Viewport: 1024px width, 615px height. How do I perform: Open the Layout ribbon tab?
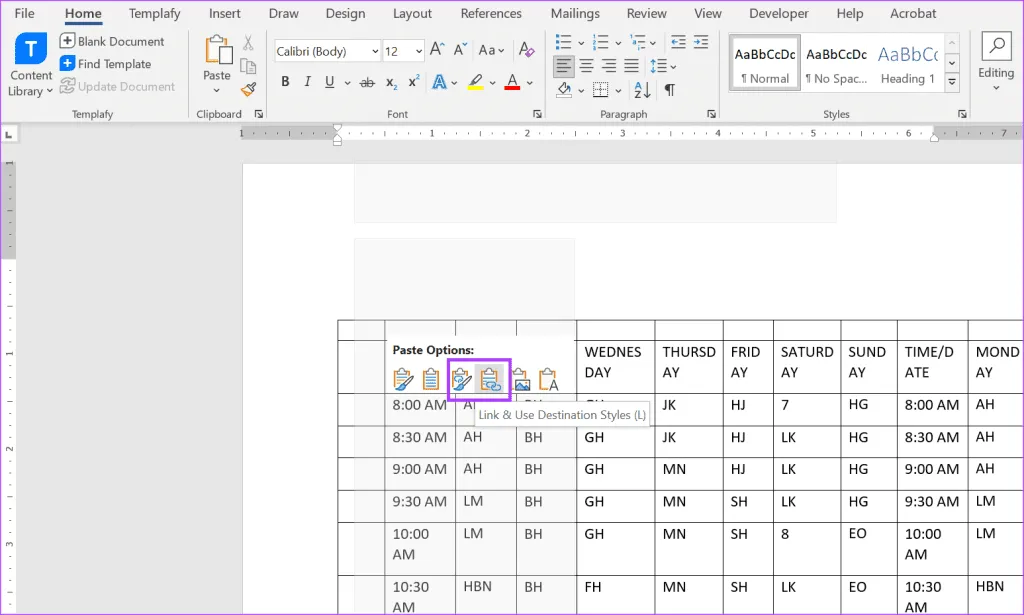click(412, 14)
